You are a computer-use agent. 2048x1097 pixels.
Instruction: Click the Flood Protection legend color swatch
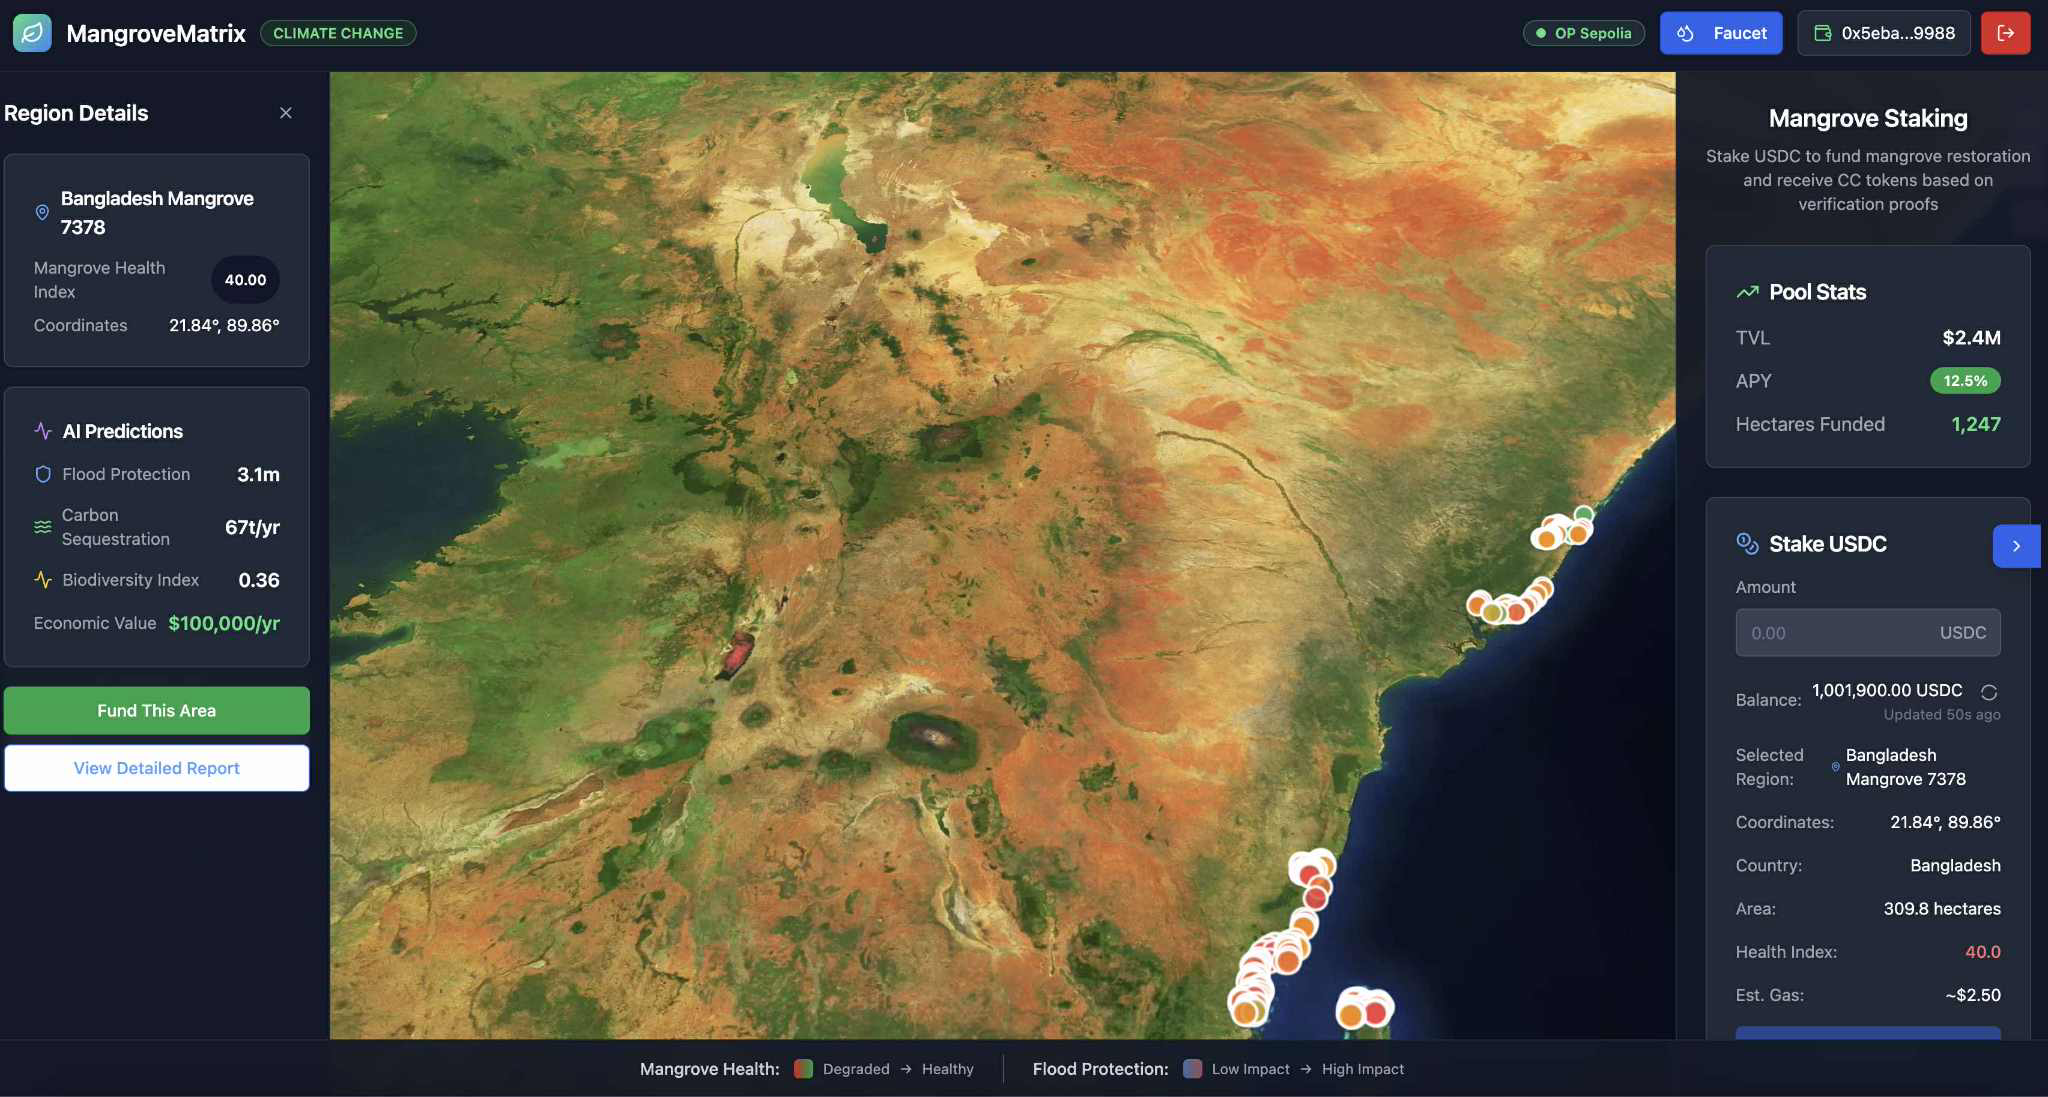tap(1192, 1069)
